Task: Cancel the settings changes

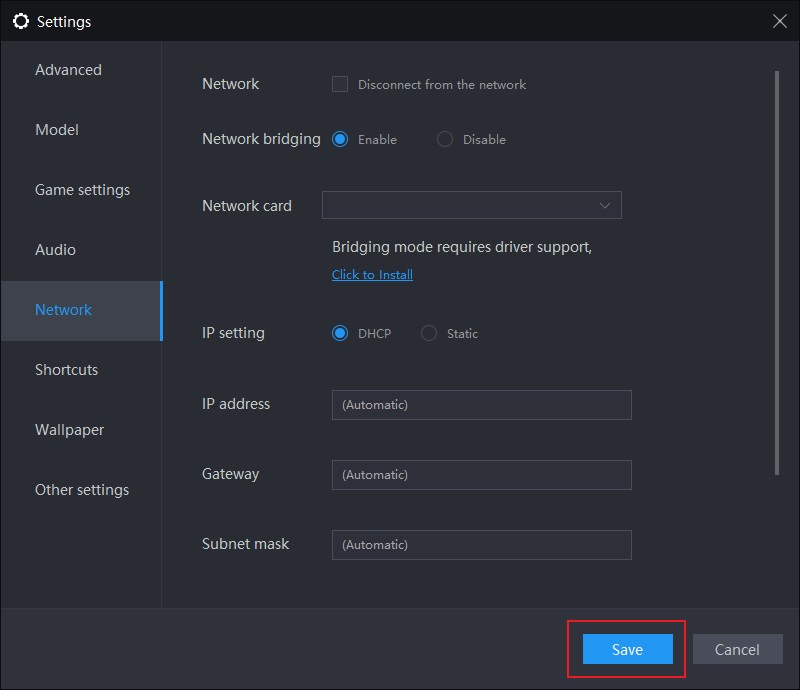Action: coord(737,649)
